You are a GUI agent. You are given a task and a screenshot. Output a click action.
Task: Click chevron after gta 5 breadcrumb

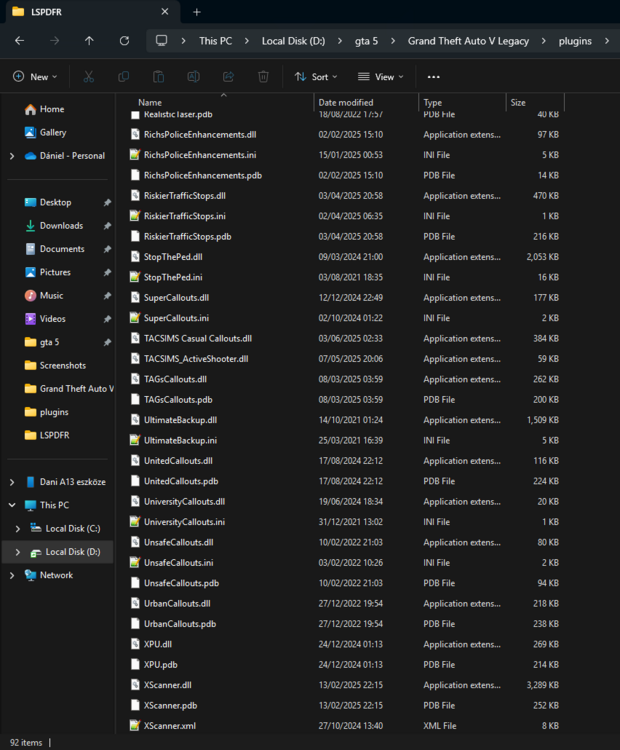[x=393, y=41]
